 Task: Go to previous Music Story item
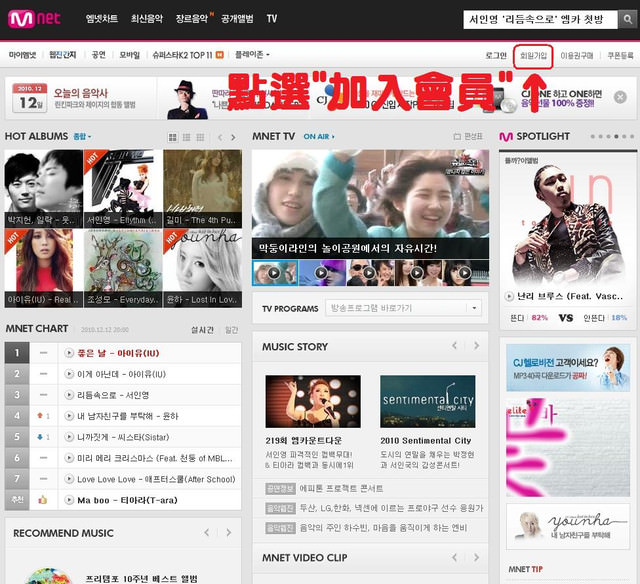click(x=455, y=346)
